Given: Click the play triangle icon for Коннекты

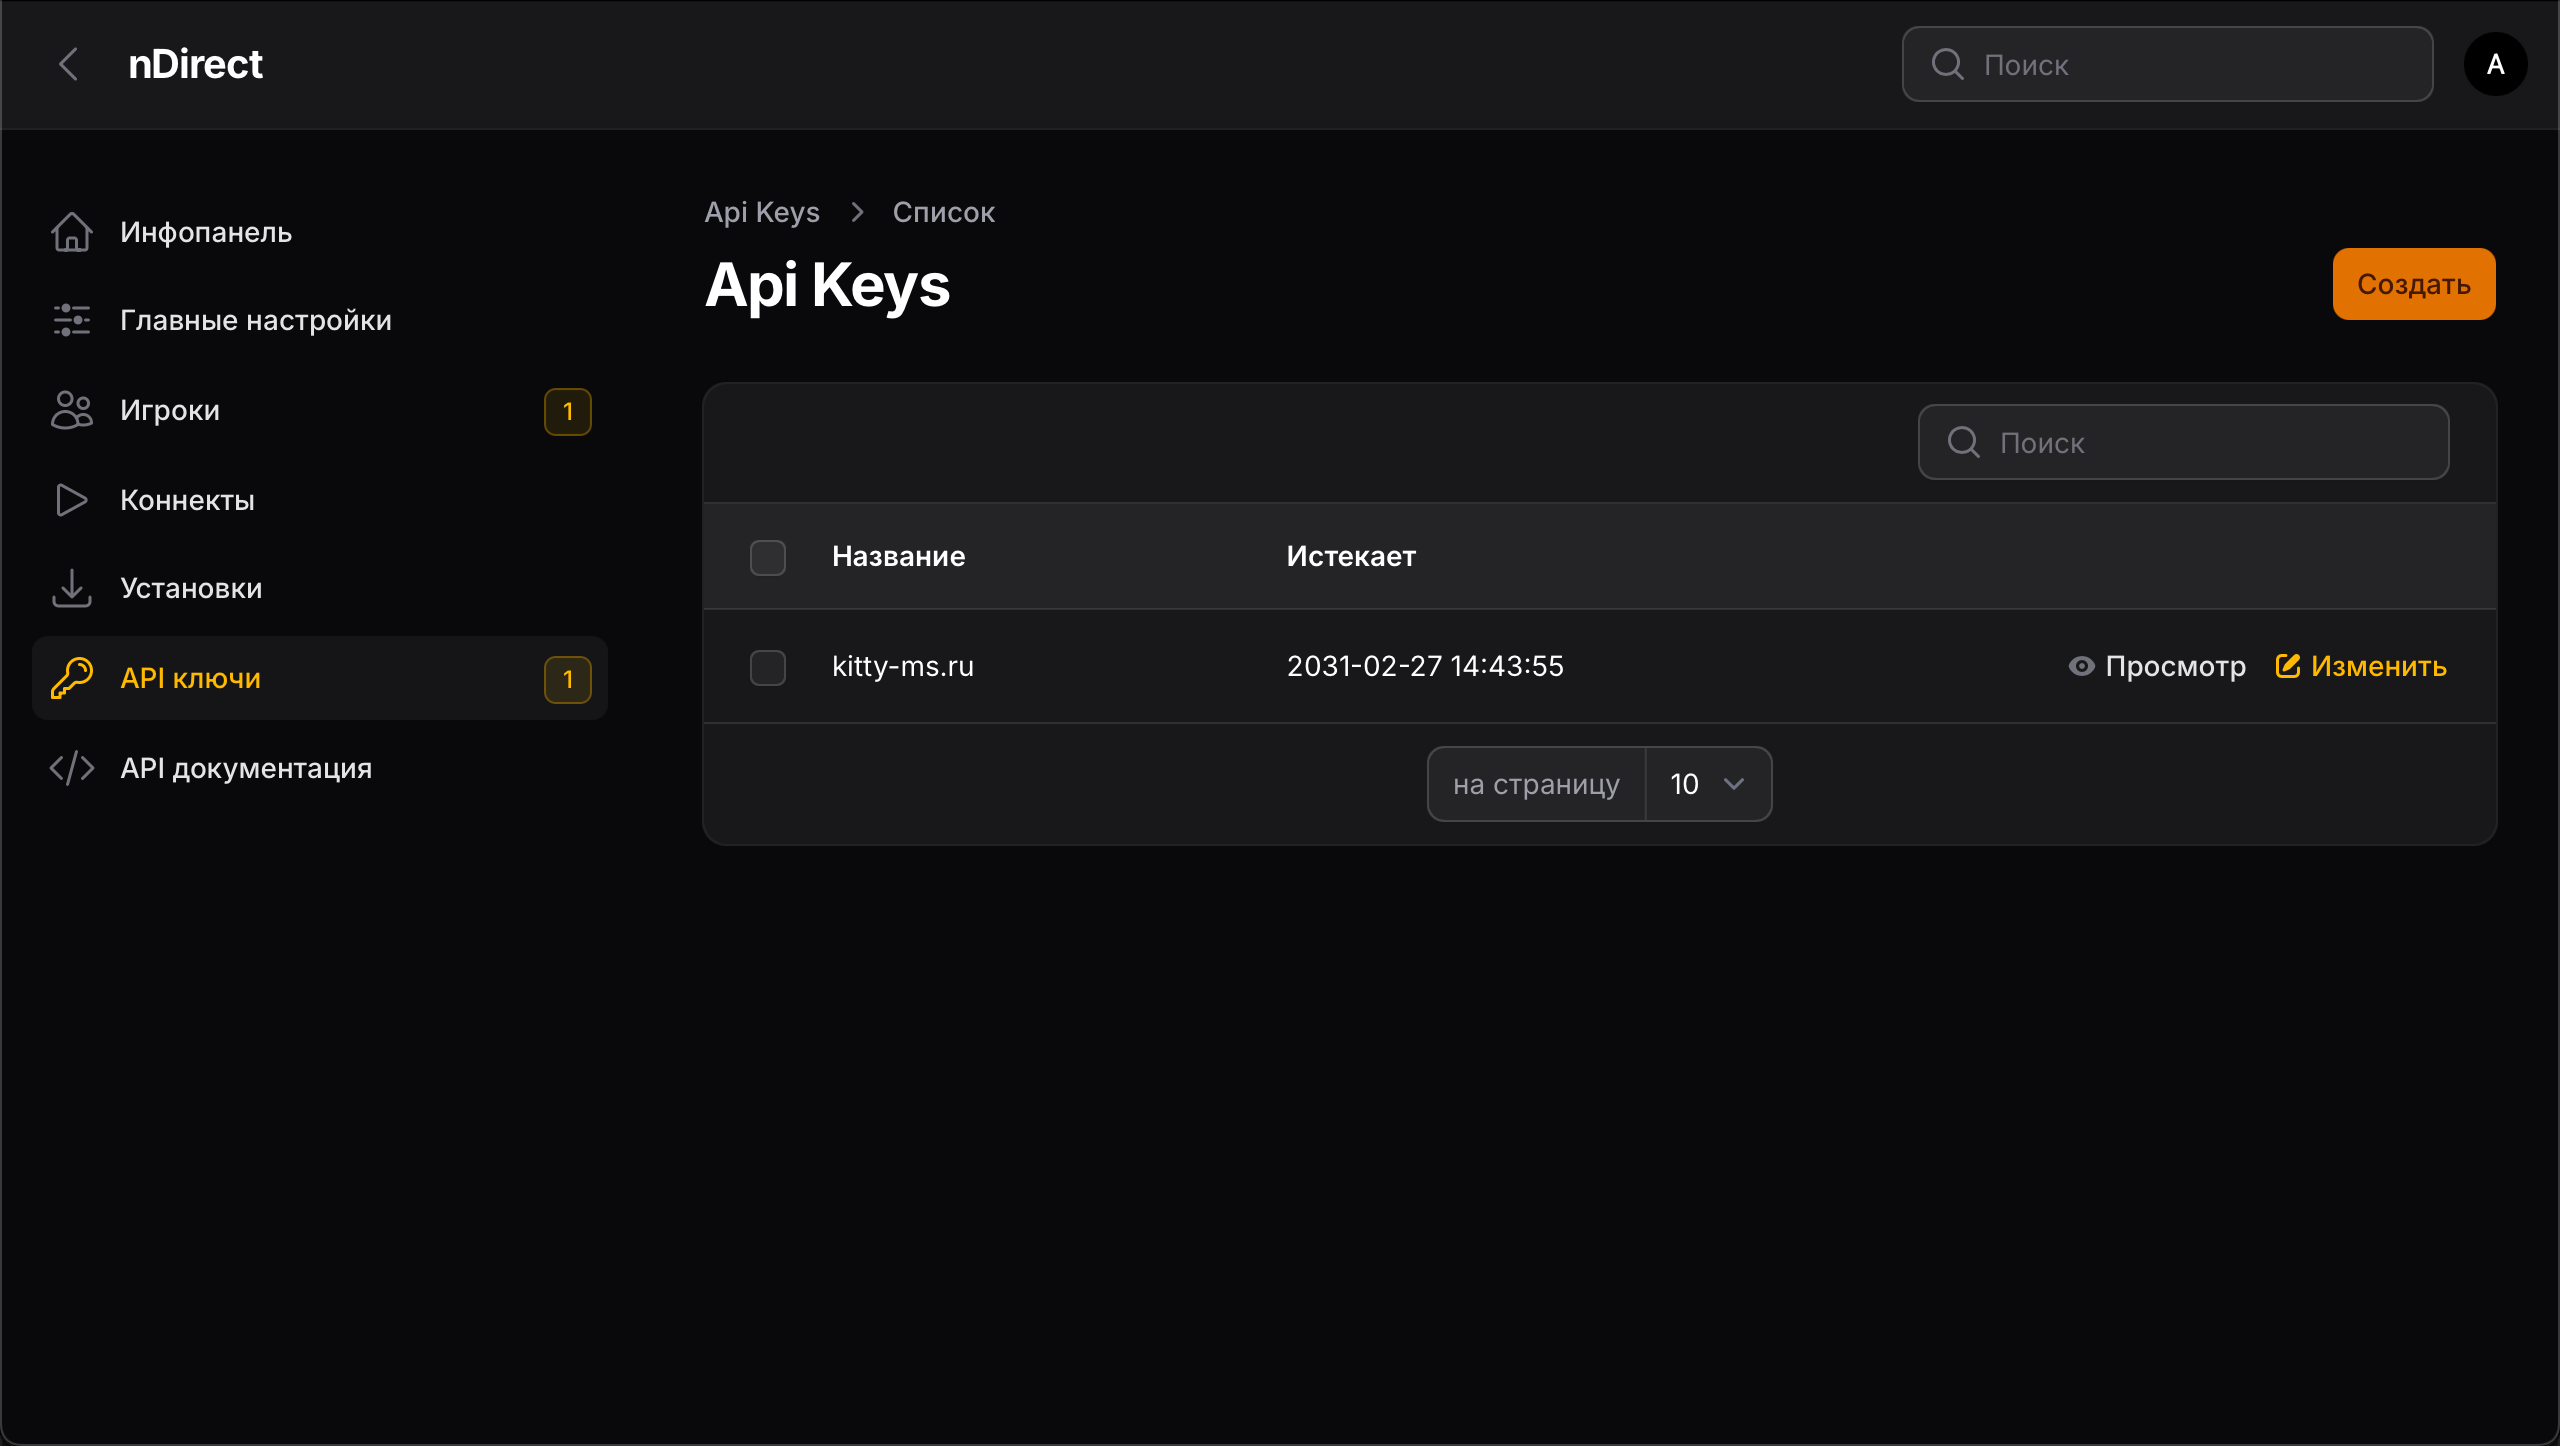Looking at the screenshot, I should click(x=72, y=500).
